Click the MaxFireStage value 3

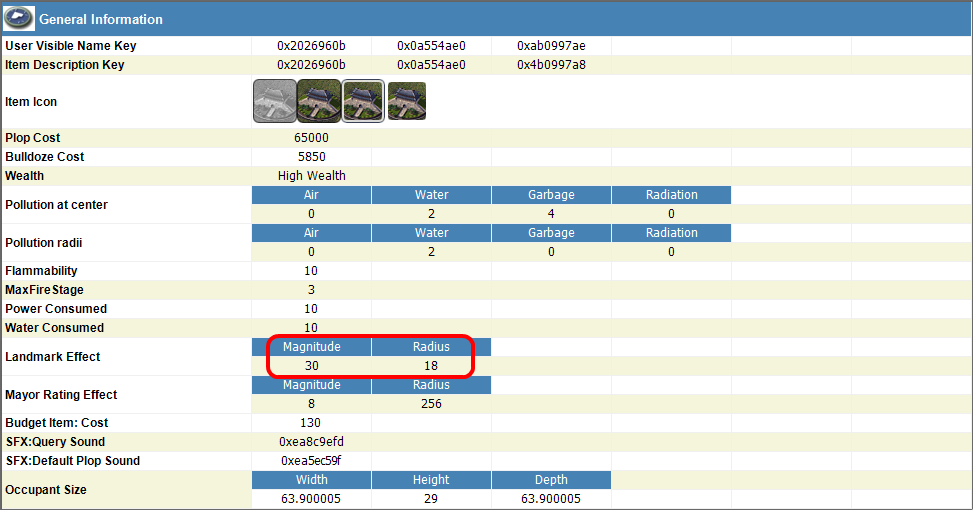(312, 290)
